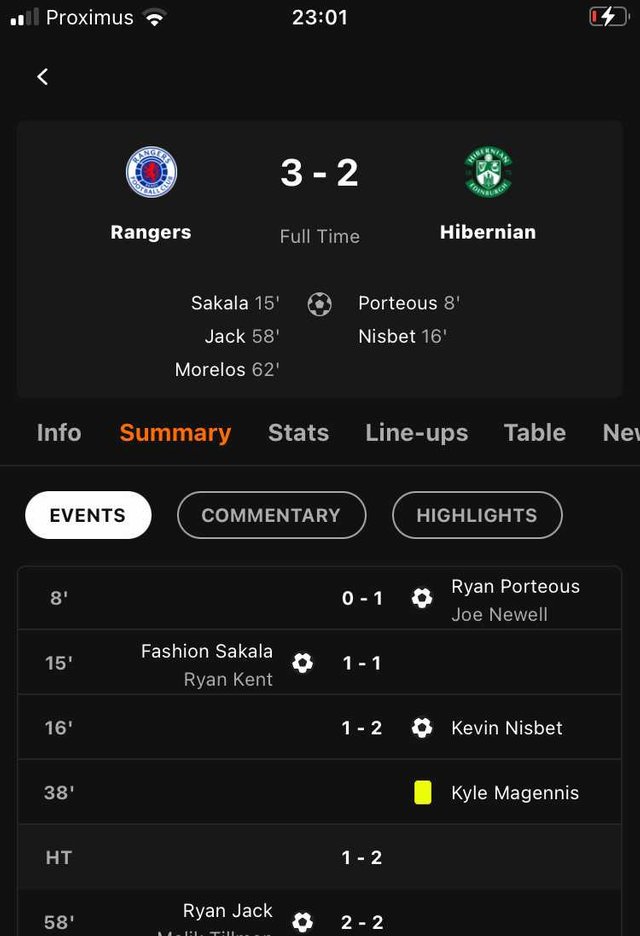Screen dimensions: 640x936
Task: Switch to the Stats tab
Action: [x=299, y=433]
